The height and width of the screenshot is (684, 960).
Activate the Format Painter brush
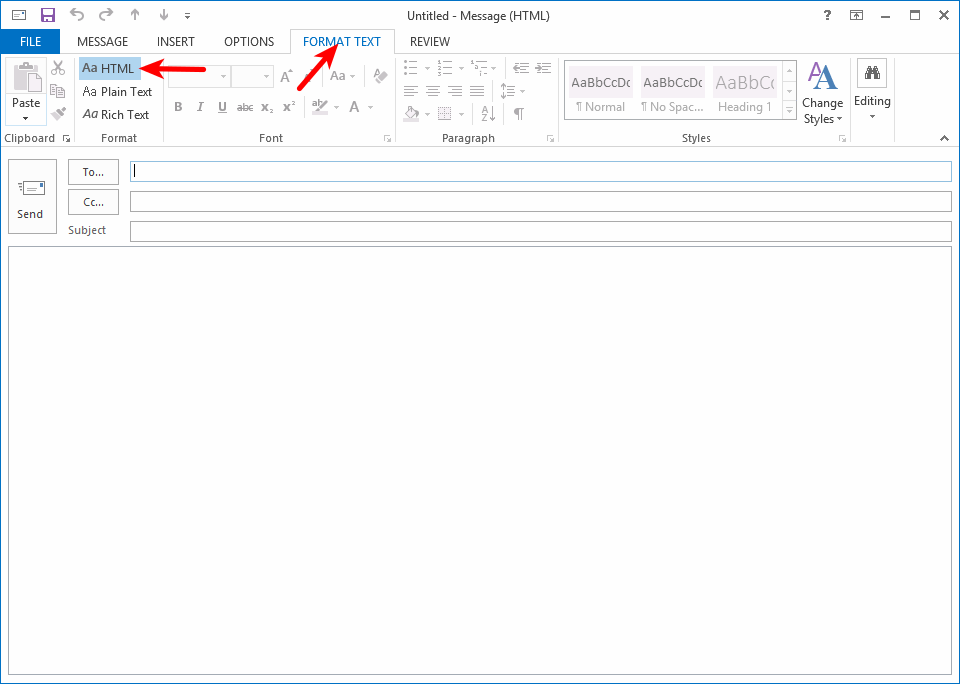pos(58,114)
